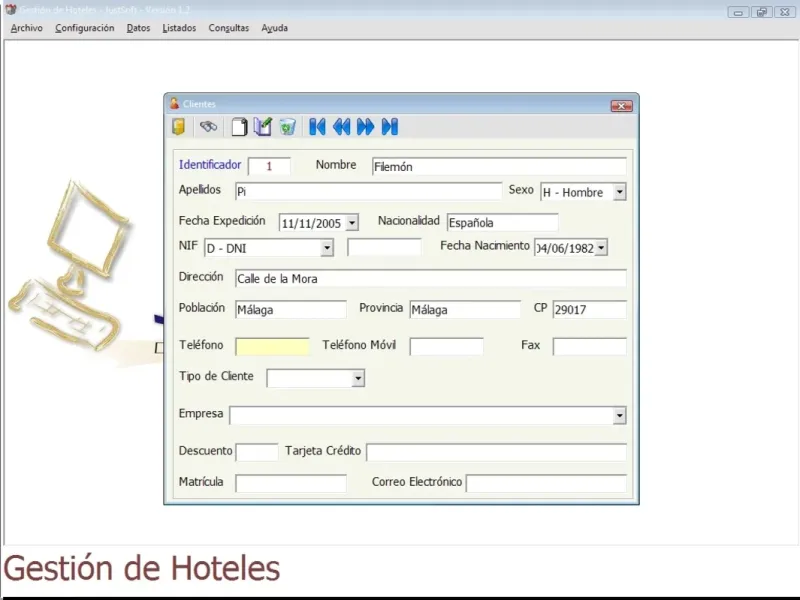
Task: Open the Archivo menu
Action: [x=27, y=28]
